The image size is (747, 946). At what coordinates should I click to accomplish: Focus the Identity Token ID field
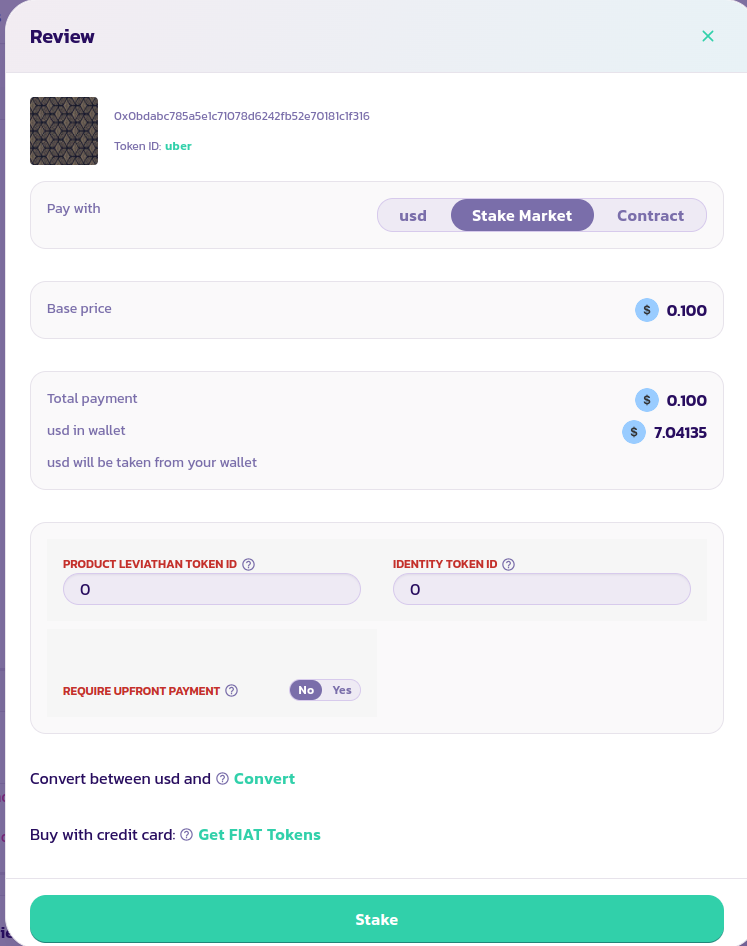(x=541, y=590)
